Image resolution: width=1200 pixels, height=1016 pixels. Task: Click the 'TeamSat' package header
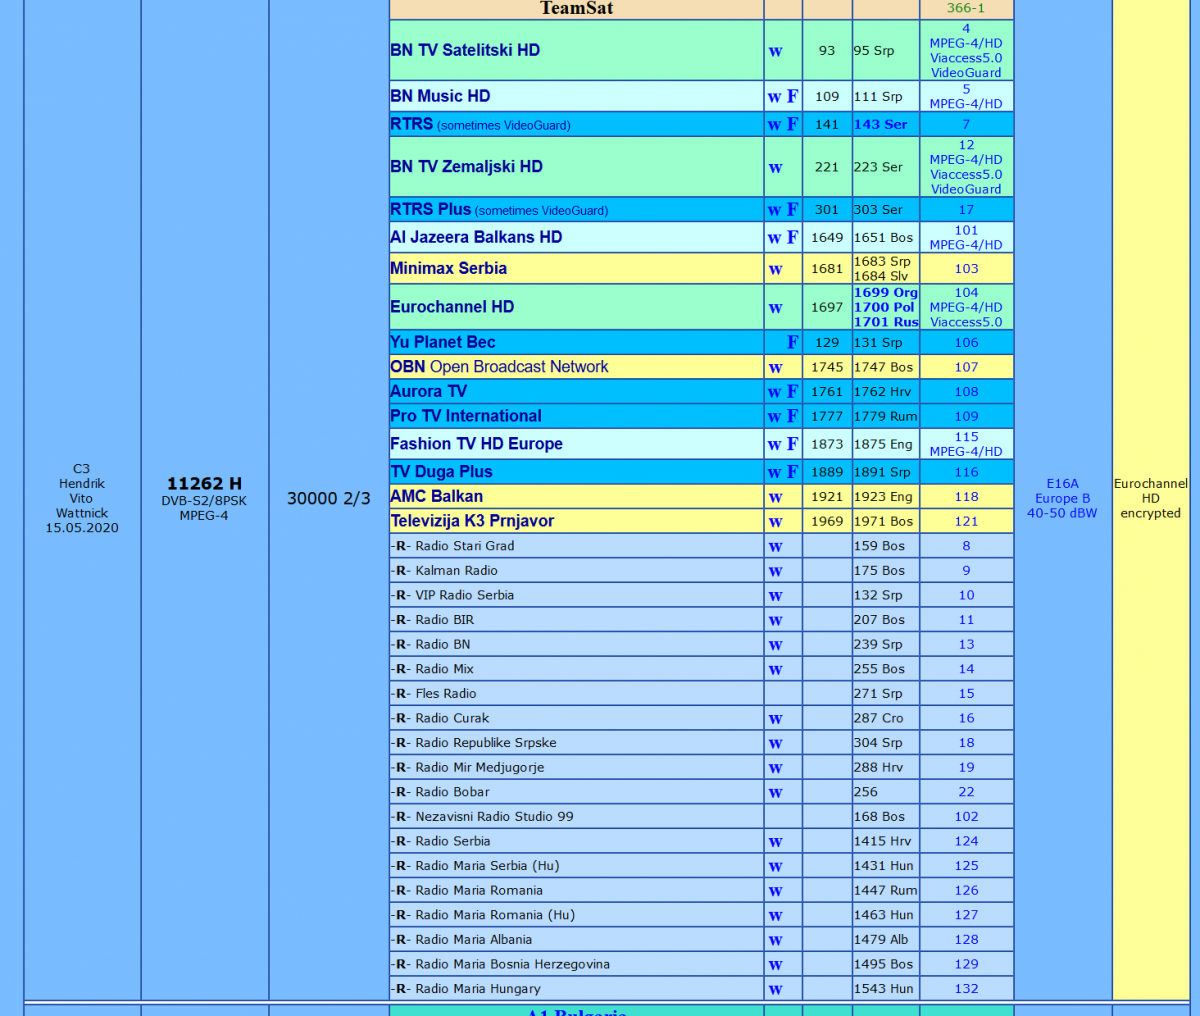tap(576, 8)
